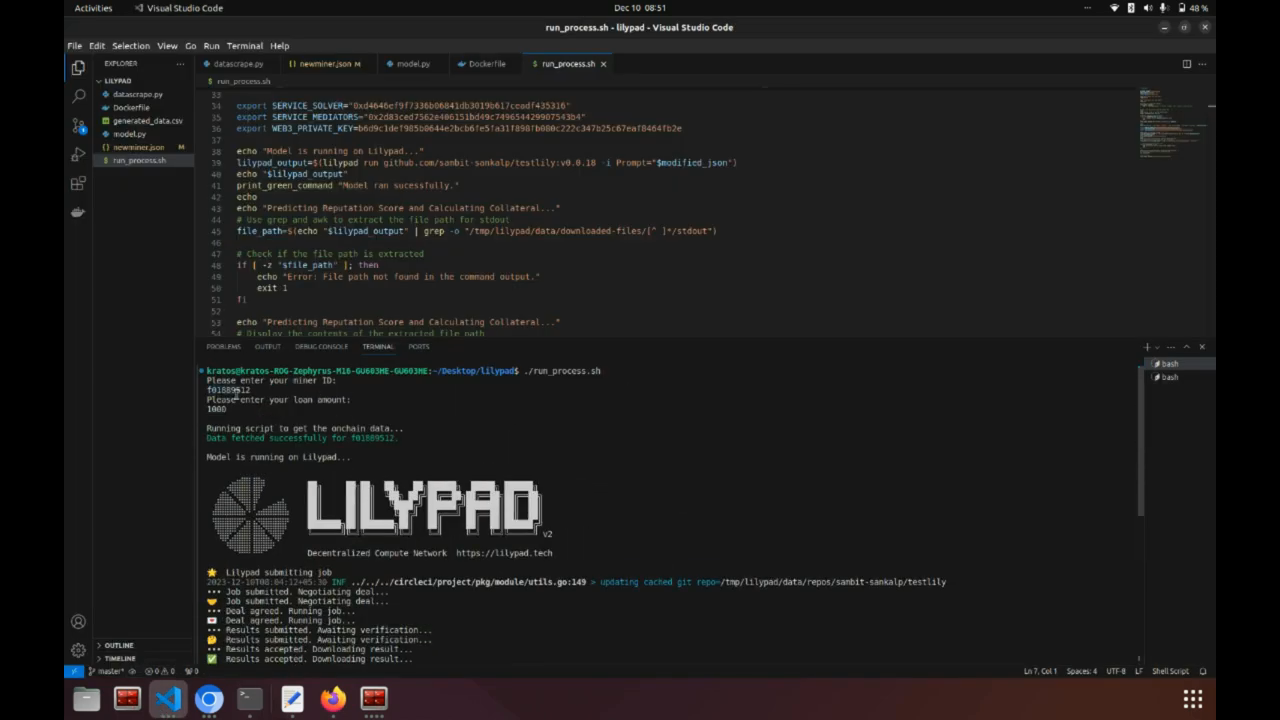Switch to the PROBLEMS panel tab
This screenshot has height=720, width=1280.
223,347
